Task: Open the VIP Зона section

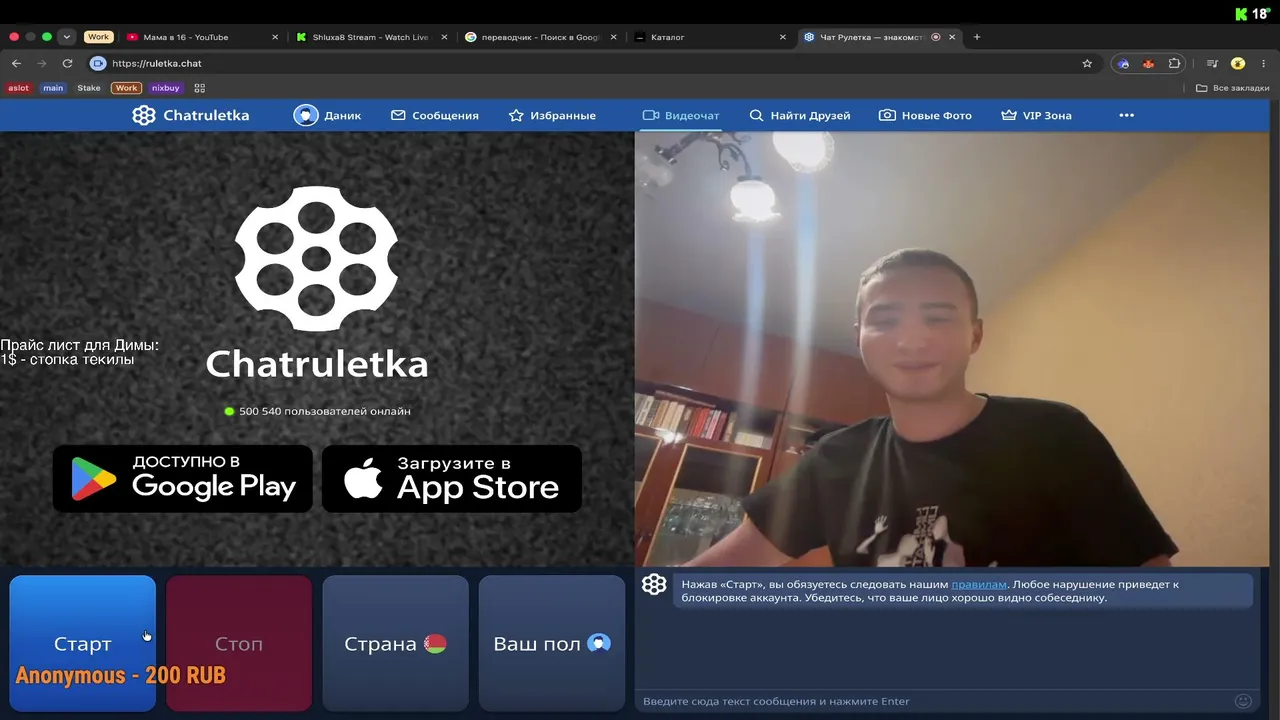Action: pos(1036,115)
